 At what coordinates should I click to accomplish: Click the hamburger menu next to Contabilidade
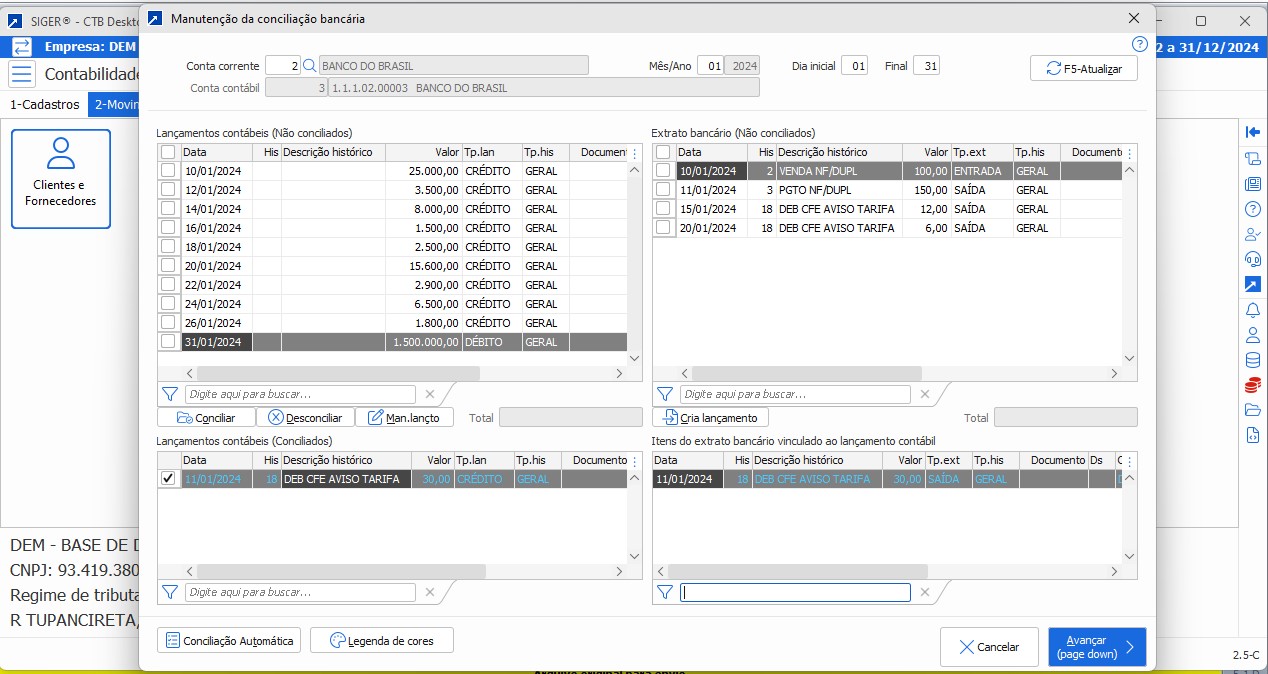pos(22,74)
